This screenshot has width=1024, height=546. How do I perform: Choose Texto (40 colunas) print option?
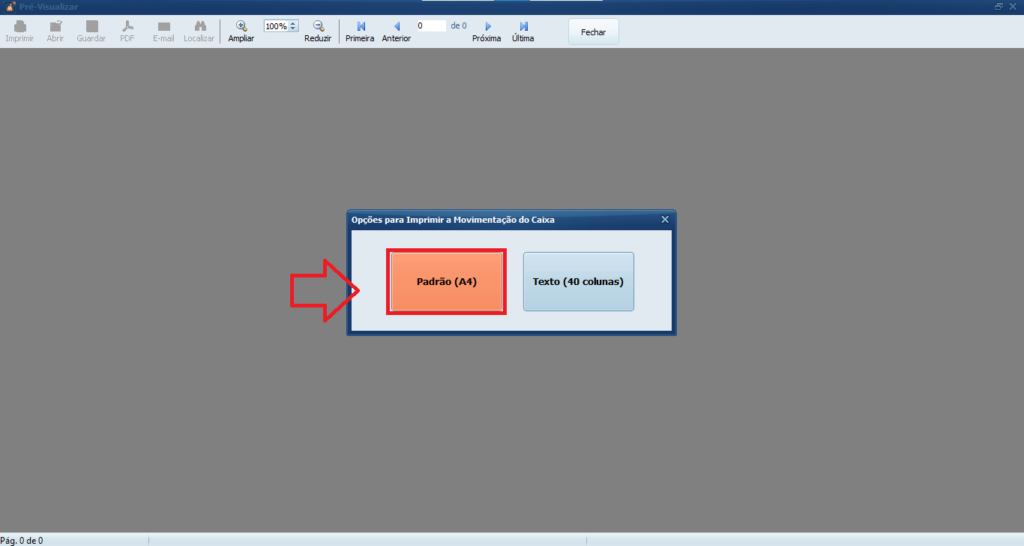pos(578,282)
